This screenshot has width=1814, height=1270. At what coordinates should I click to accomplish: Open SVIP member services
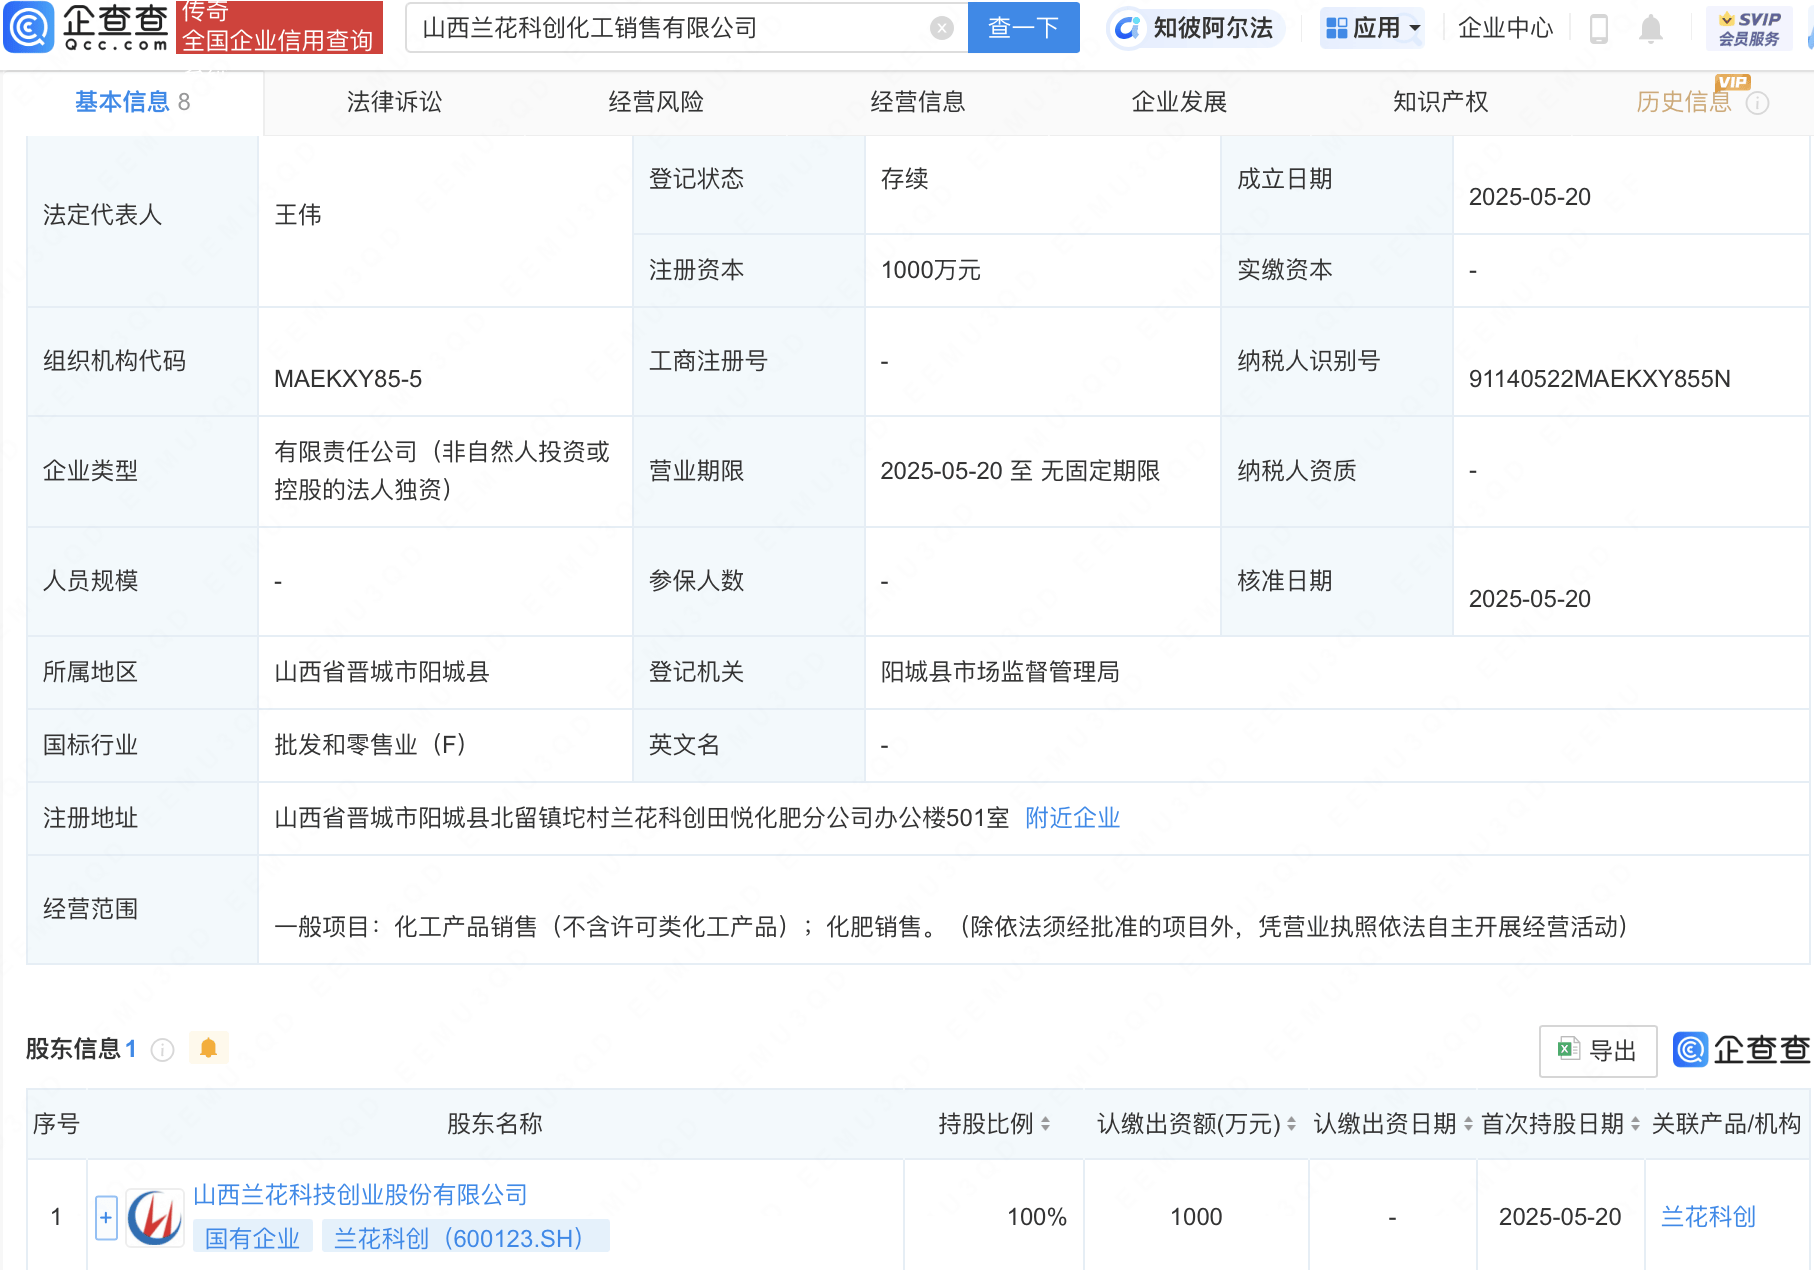tap(1749, 28)
